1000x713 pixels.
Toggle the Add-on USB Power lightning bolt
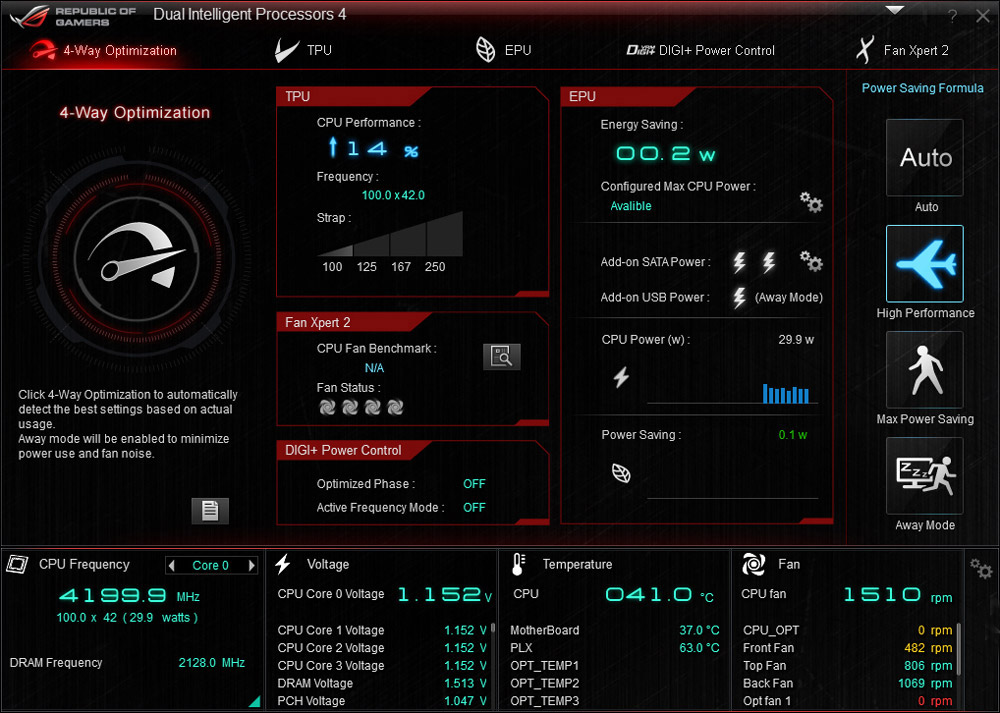pyautogui.click(x=740, y=297)
